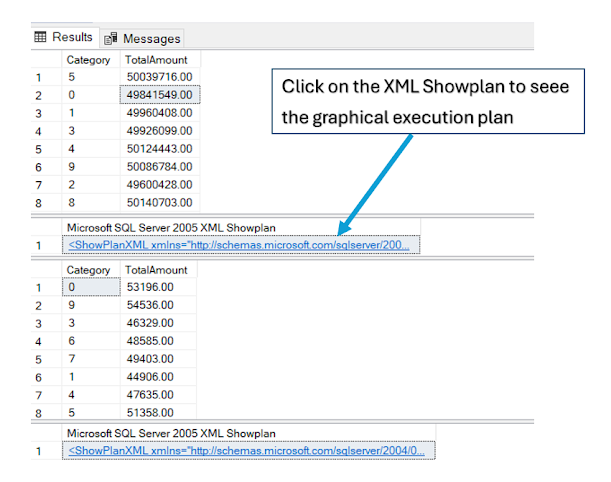Open the bottom XML Showplan link

pos(245,450)
